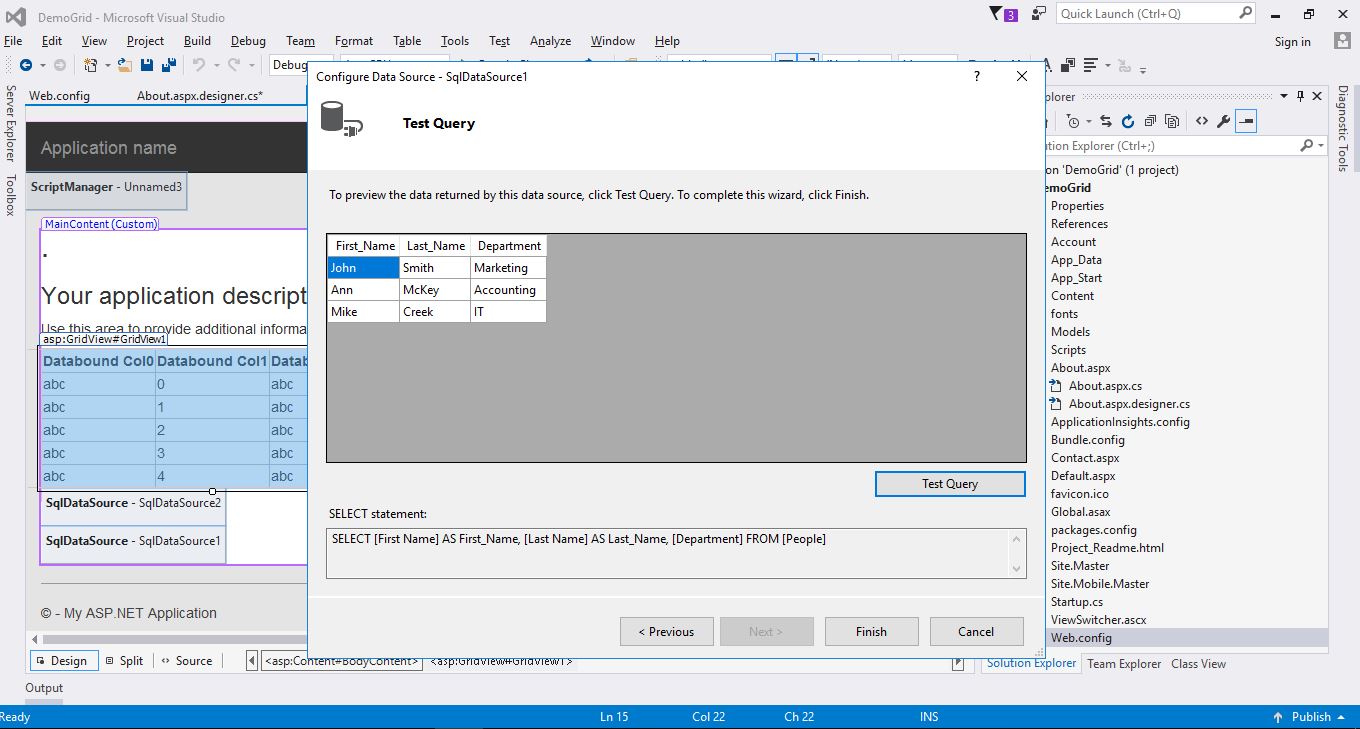Open the Redo history dropdown arrow
This screenshot has height=729, width=1360.
pyautogui.click(x=250, y=66)
